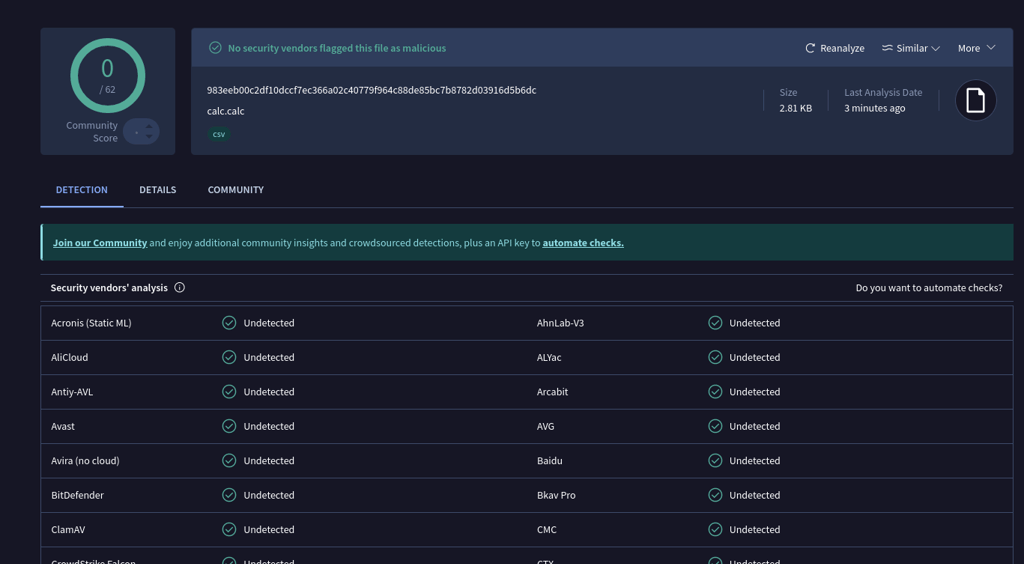Image resolution: width=1024 pixels, height=564 pixels.
Task: Click the chevron next to More
Action: [x=991, y=48]
